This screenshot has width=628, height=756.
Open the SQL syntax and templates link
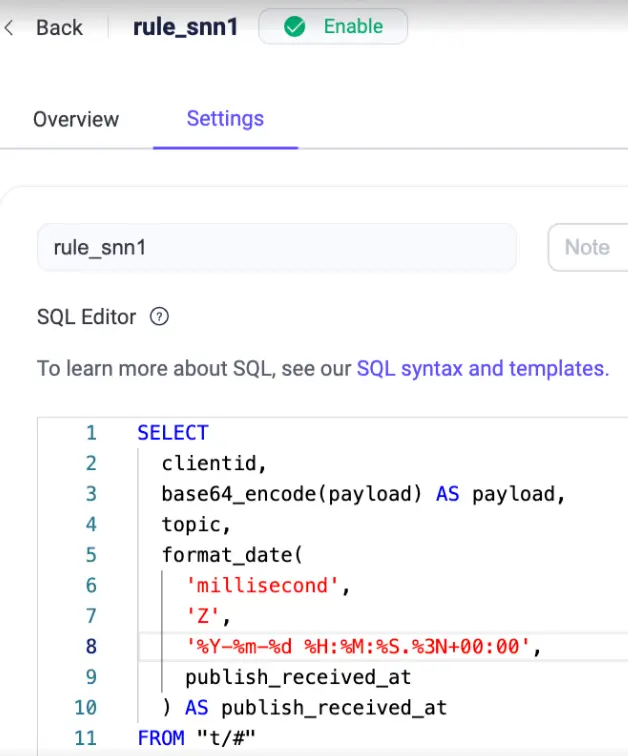(x=482, y=368)
